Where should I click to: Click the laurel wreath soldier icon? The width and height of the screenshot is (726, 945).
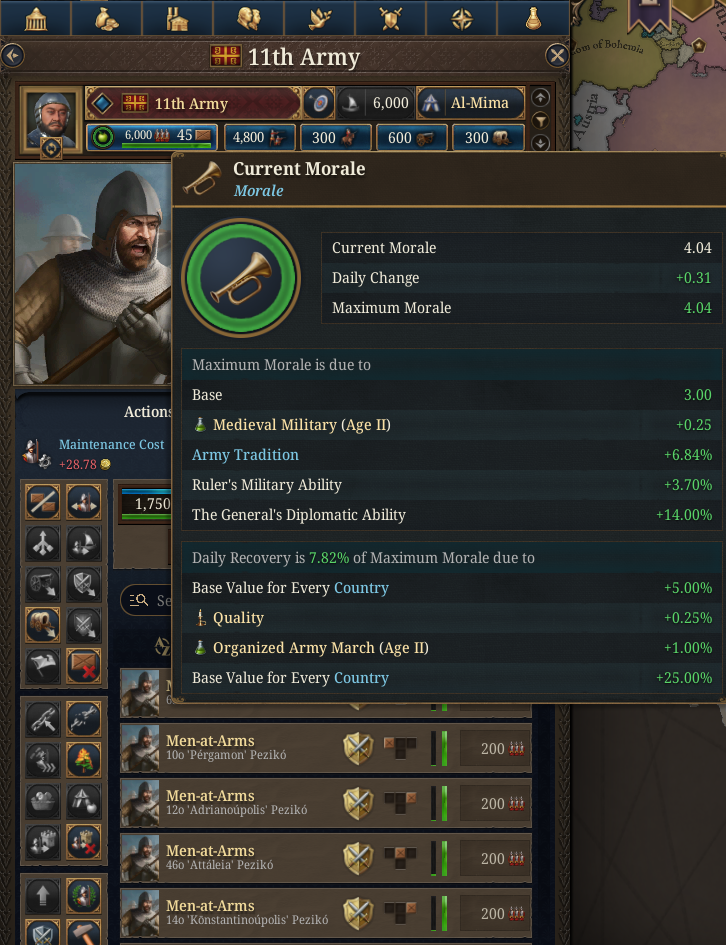(83, 896)
